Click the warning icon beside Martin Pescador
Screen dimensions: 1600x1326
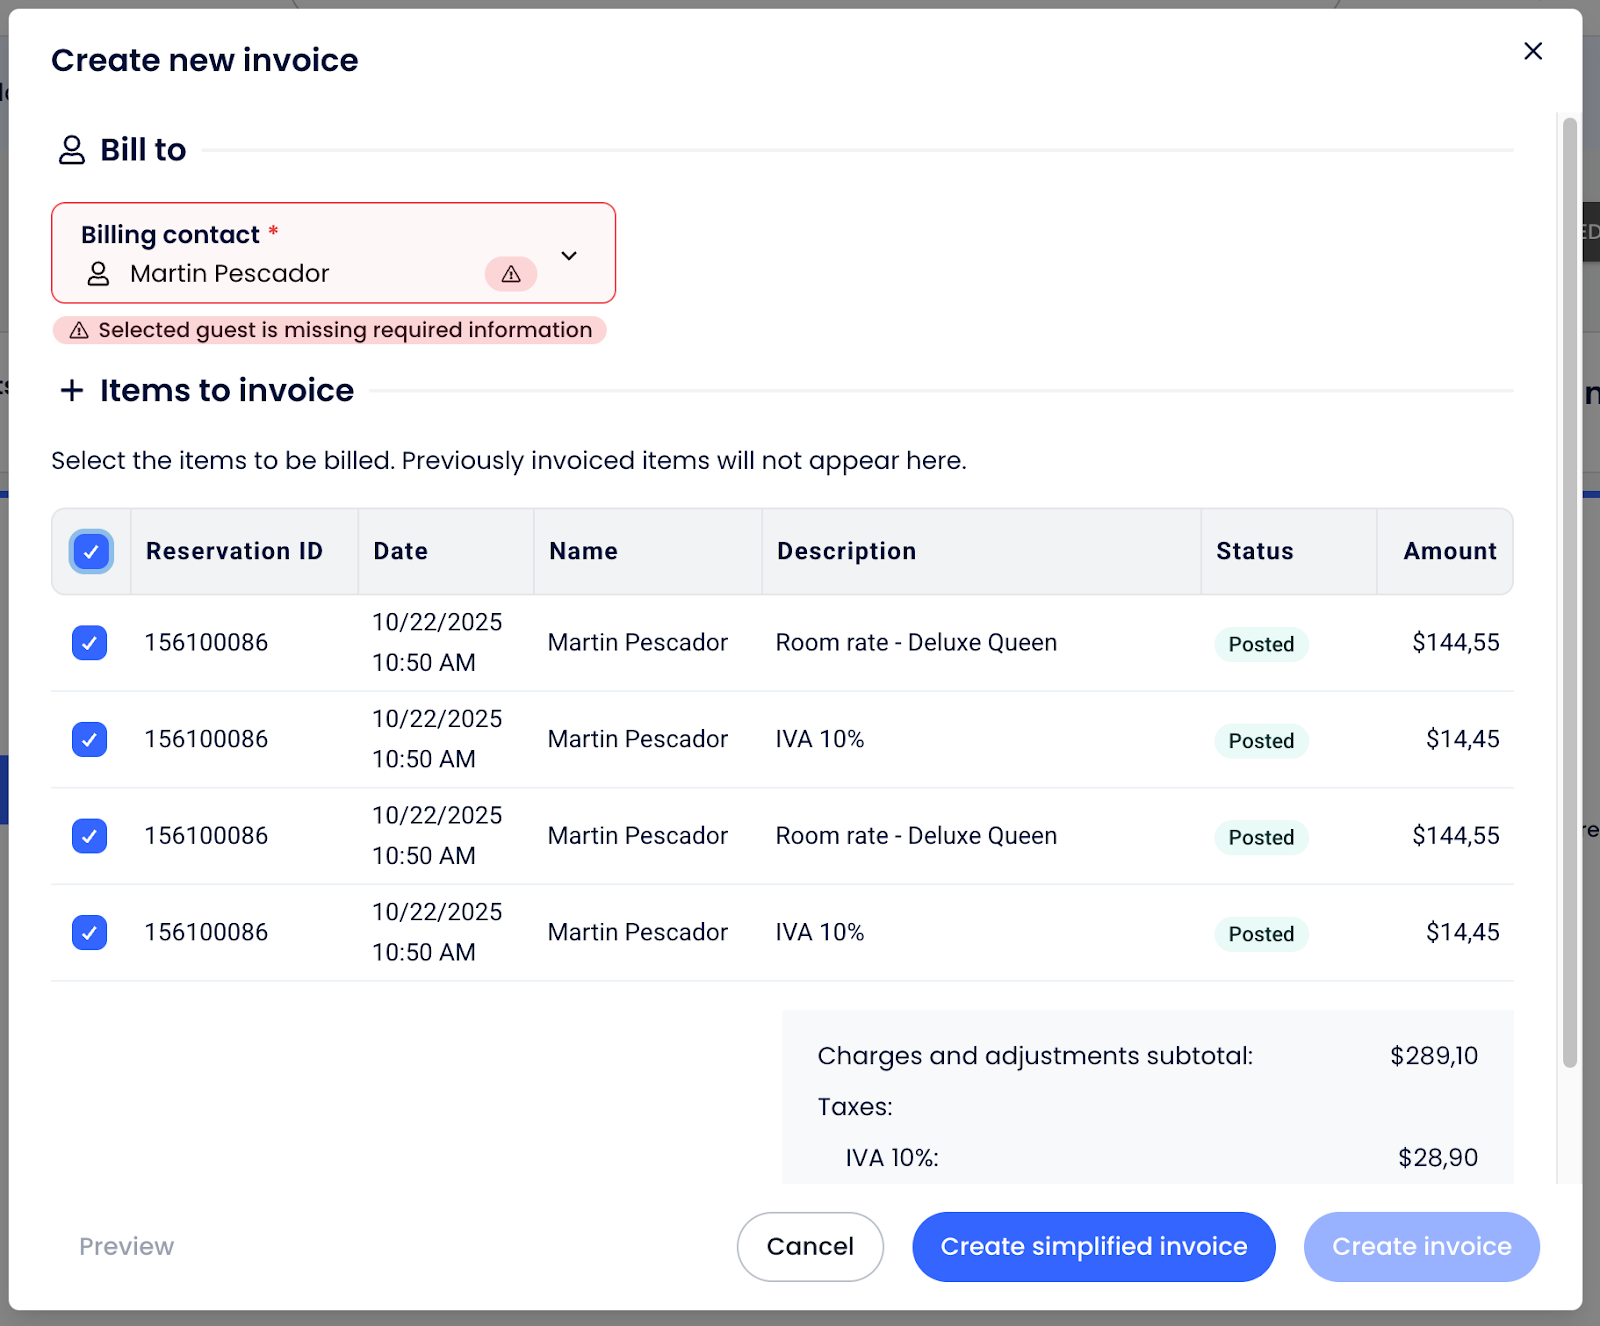511,274
